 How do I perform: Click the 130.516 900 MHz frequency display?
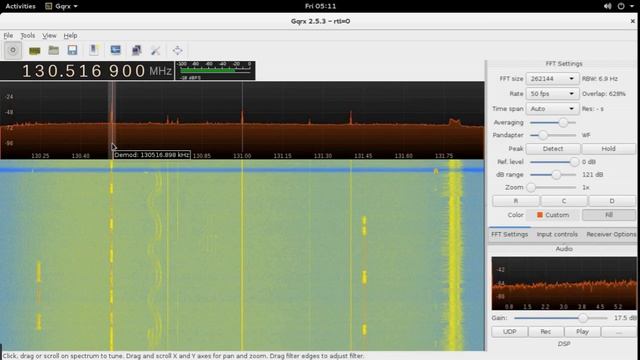coord(87,71)
